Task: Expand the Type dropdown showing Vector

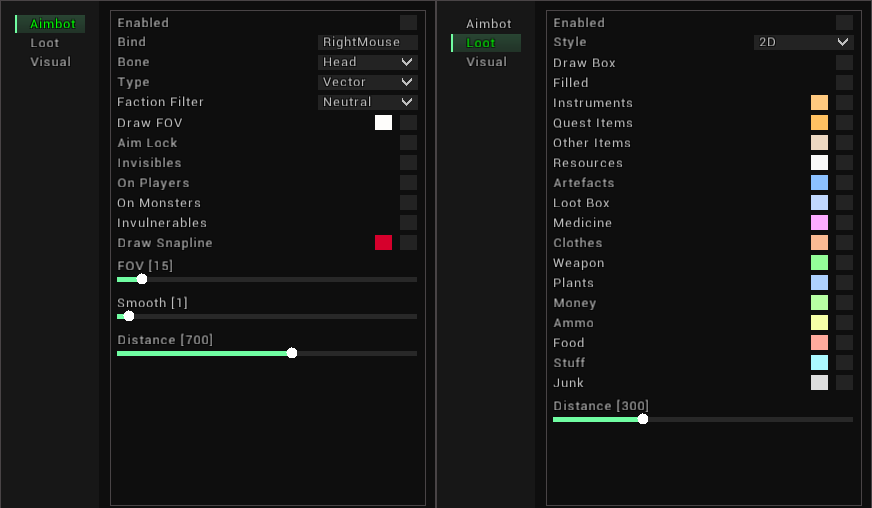Action: [367, 82]
